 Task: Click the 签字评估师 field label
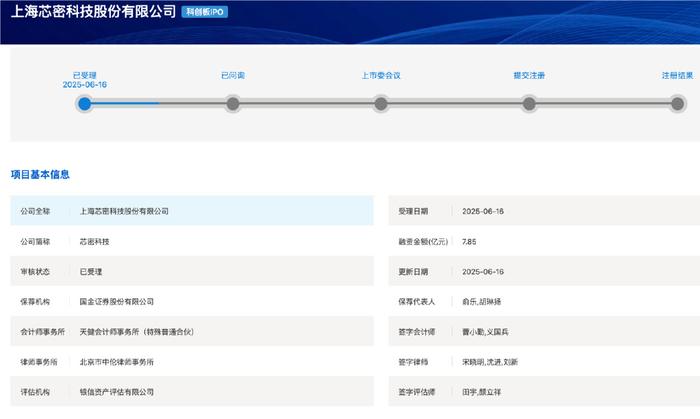click(417, 392)
